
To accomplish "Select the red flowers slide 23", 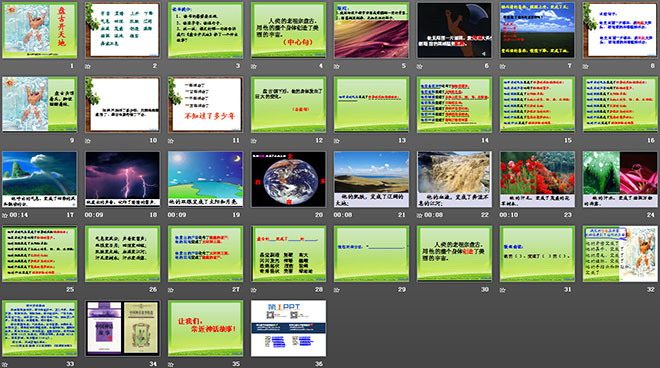I will tap(537, 179).
